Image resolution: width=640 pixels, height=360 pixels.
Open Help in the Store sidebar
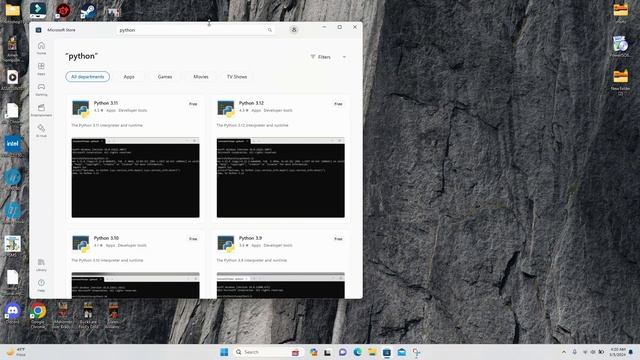click(x=41, y=285)
